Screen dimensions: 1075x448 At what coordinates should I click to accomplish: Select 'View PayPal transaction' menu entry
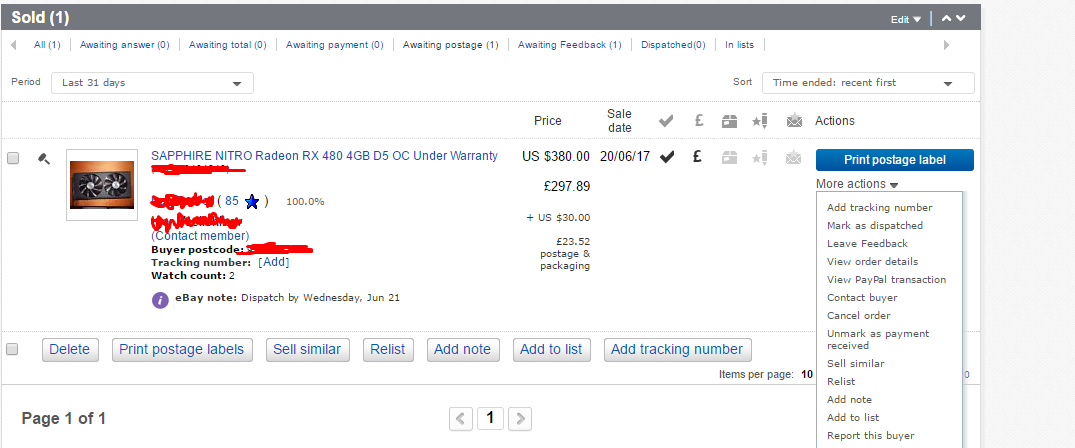pyautogui.click(x=886, y=279)
